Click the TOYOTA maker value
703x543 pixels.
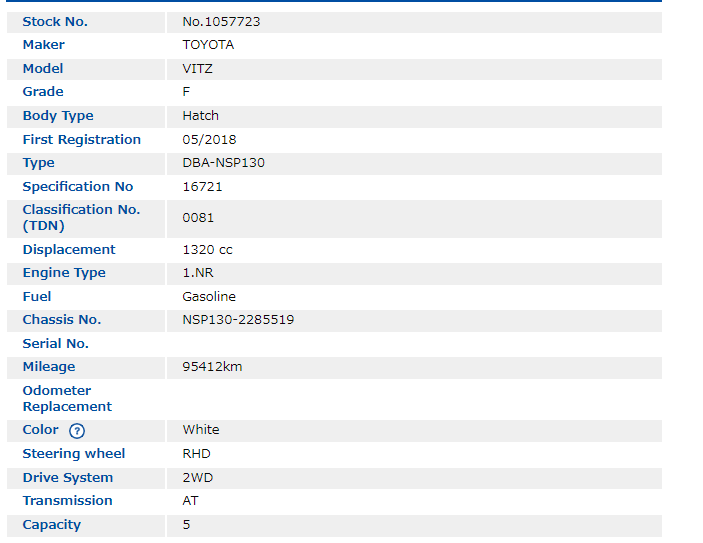click(x=208, y=45)
